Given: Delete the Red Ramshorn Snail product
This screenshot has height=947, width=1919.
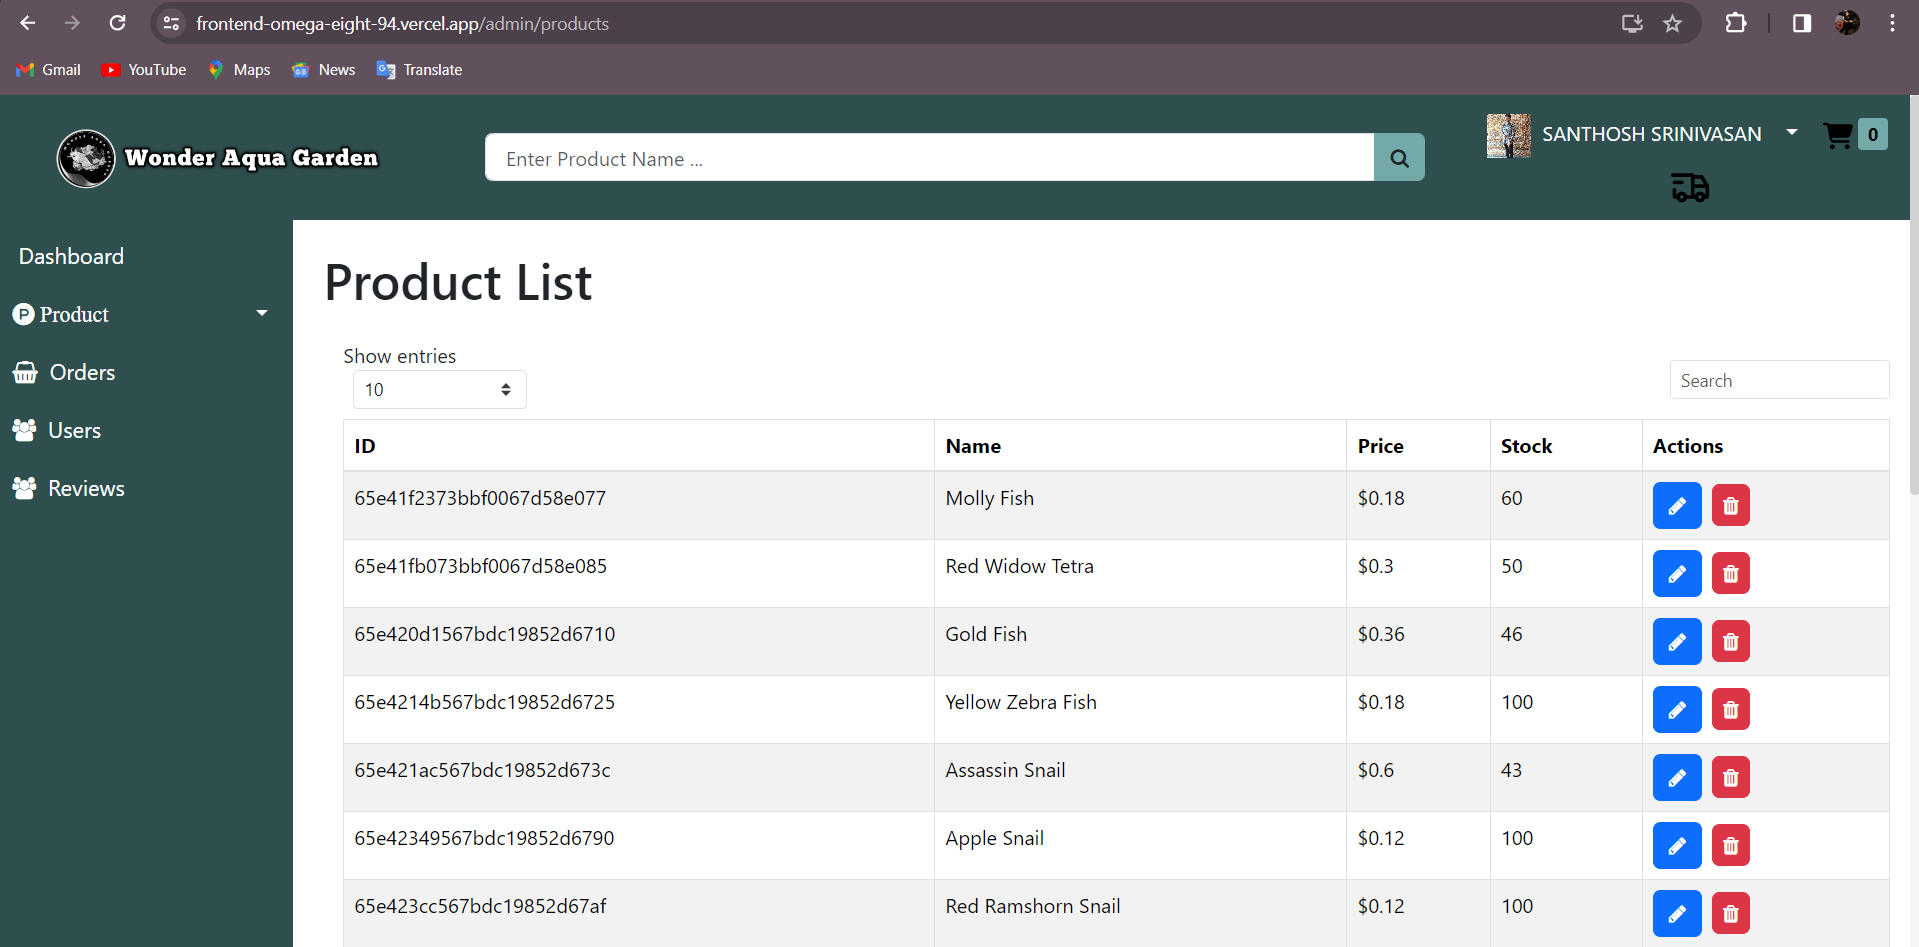Looking at the screenshot, I should (1731, 913).
